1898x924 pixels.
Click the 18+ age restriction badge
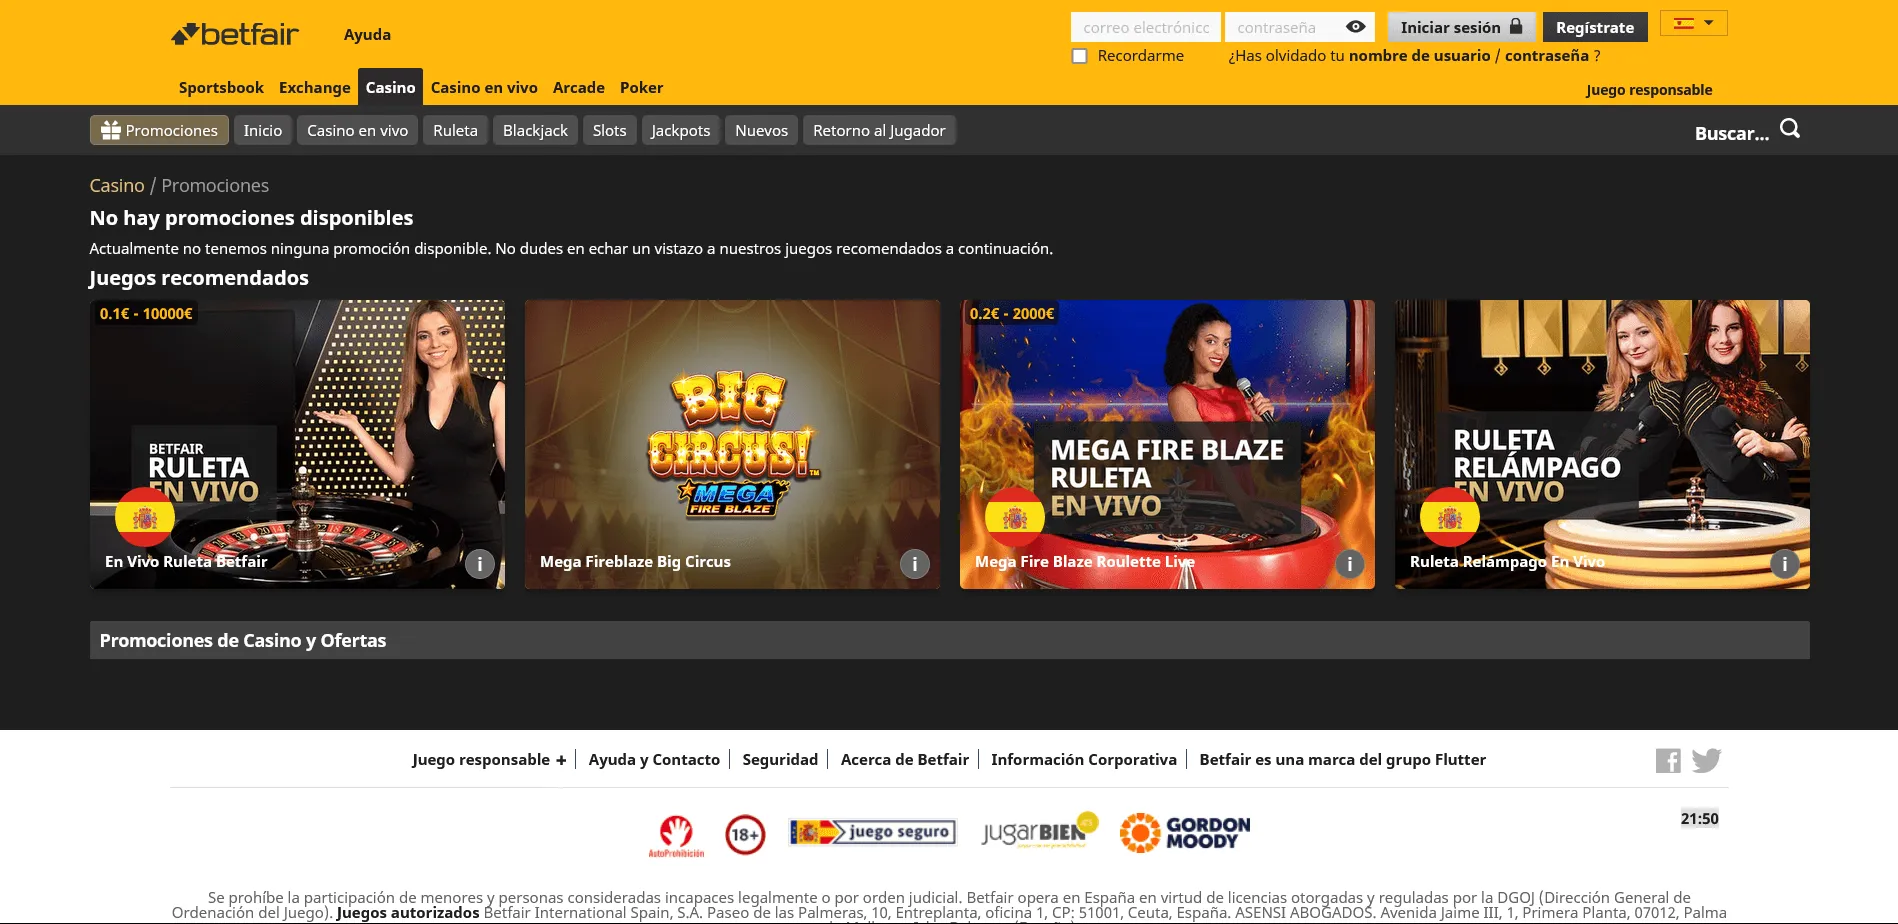coord(745,834)
